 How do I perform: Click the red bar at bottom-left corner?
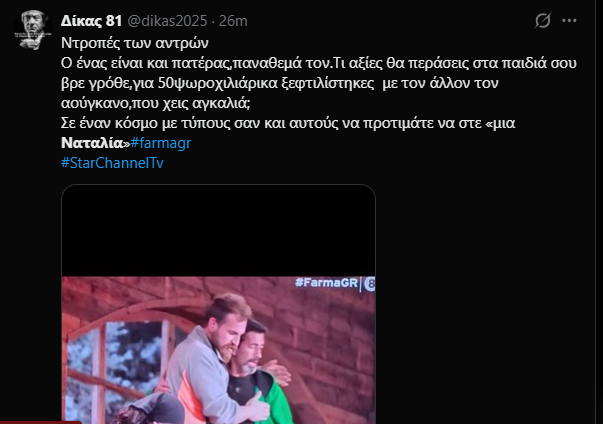click(x=40, y=422)
